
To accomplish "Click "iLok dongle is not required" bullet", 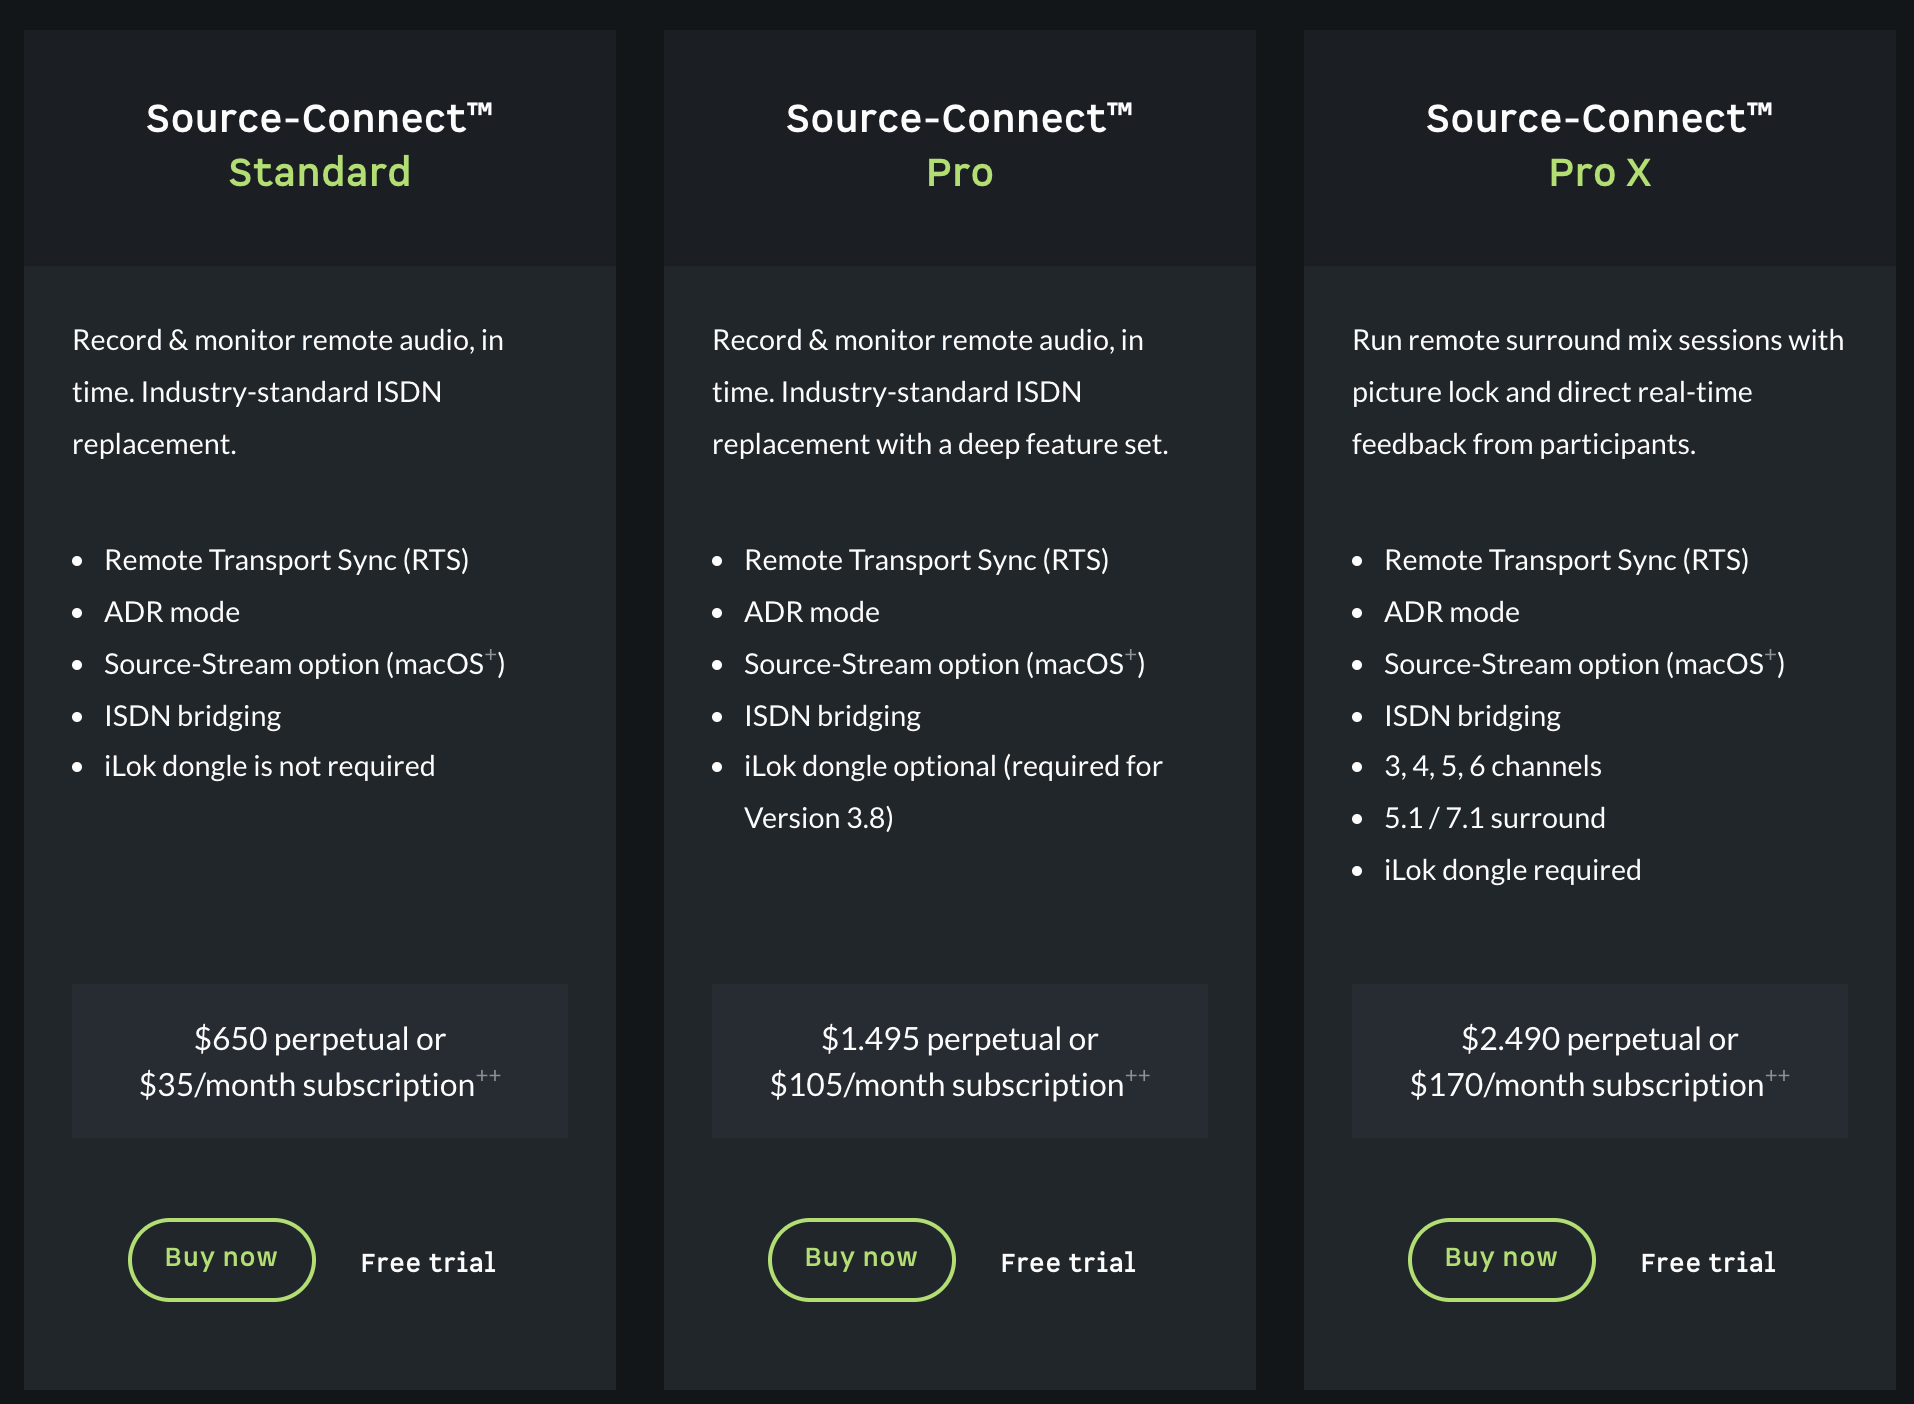I will (269, 766).
